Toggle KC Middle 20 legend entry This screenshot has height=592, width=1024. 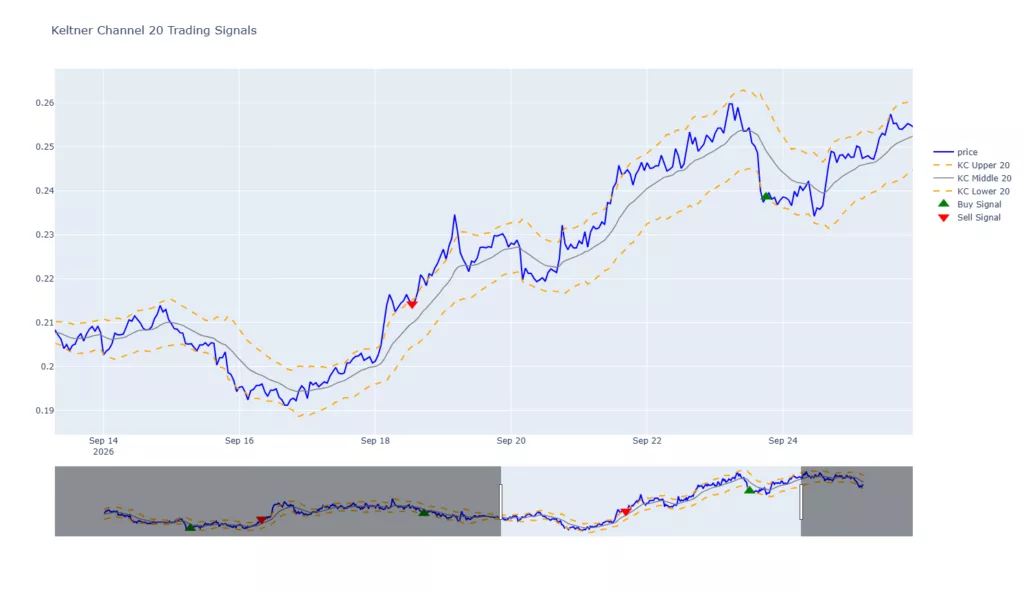[972, 178]
